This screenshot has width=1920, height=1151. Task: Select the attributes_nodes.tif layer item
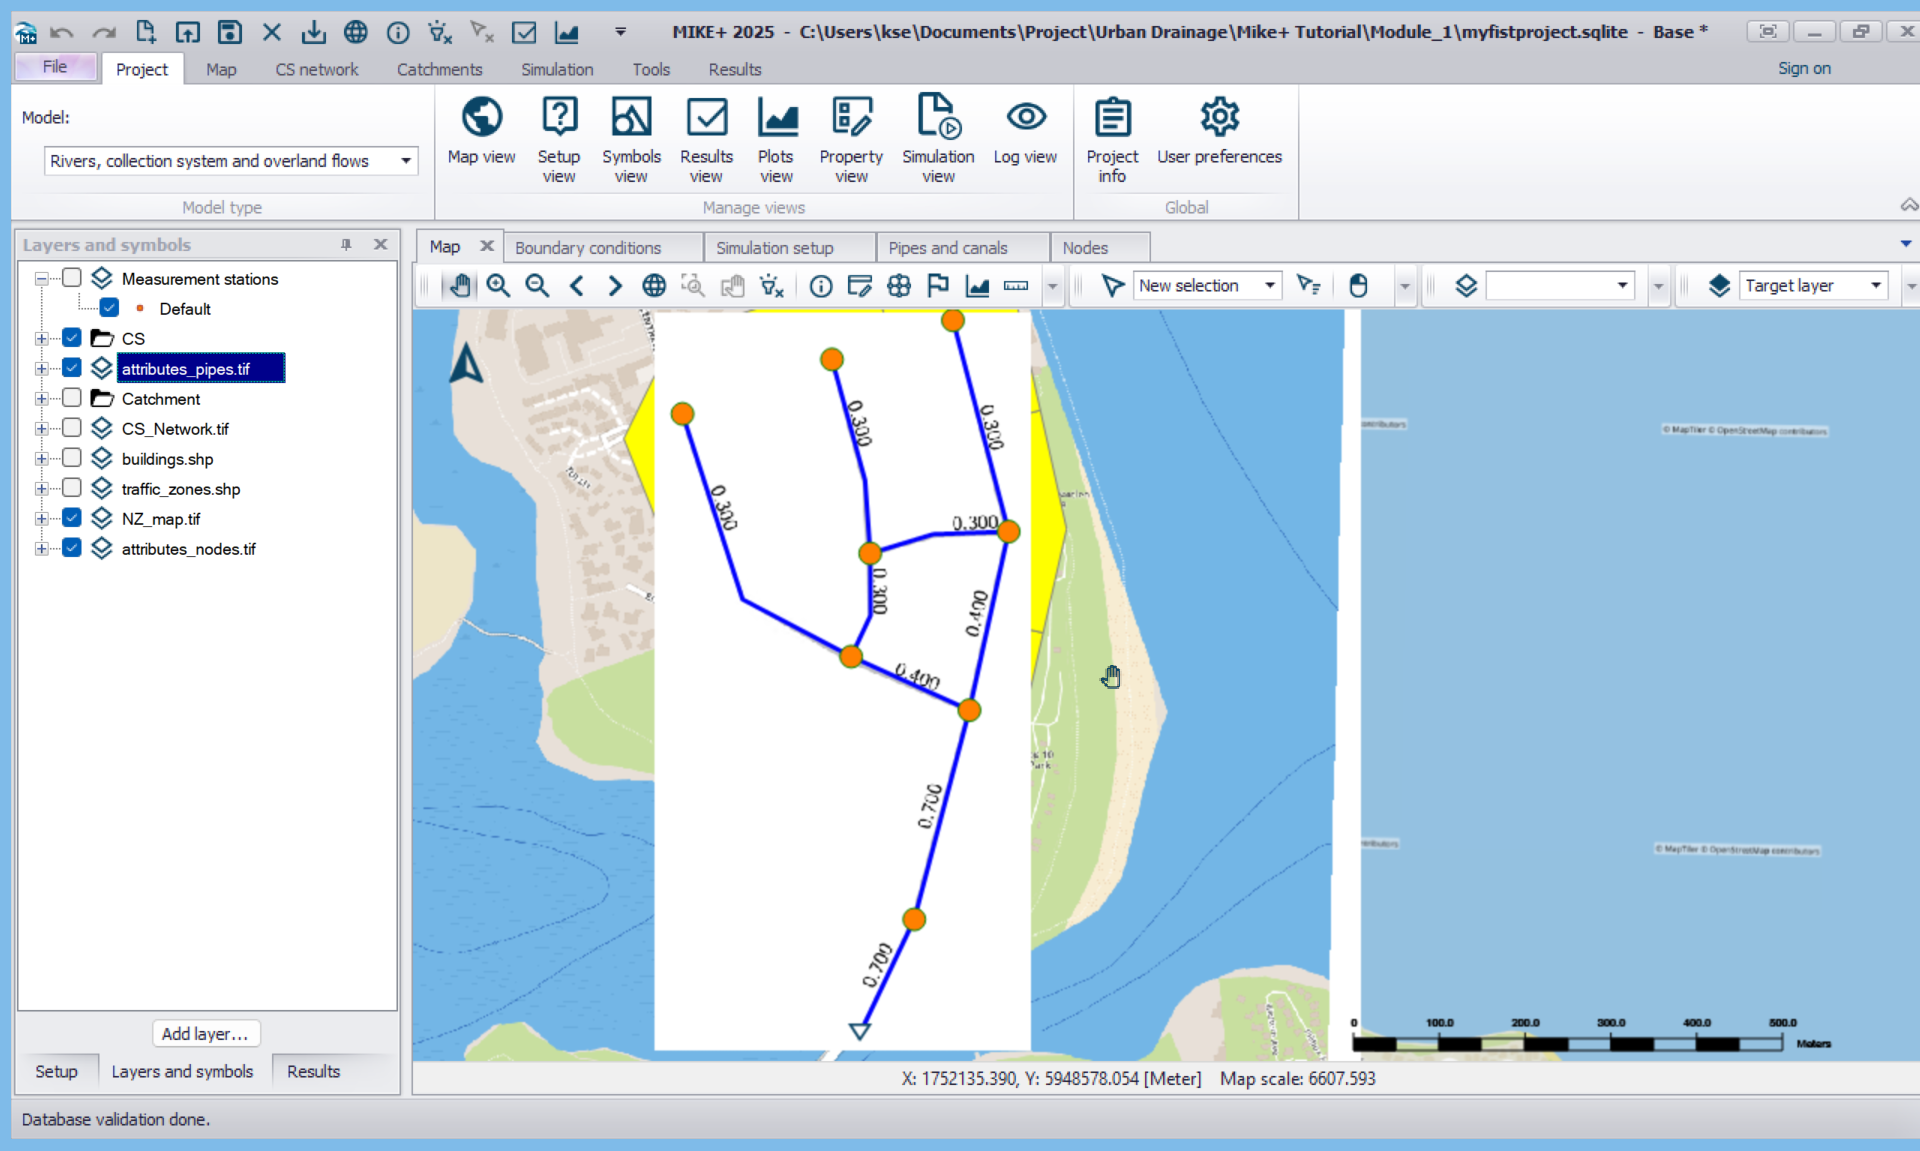point(188,549)
